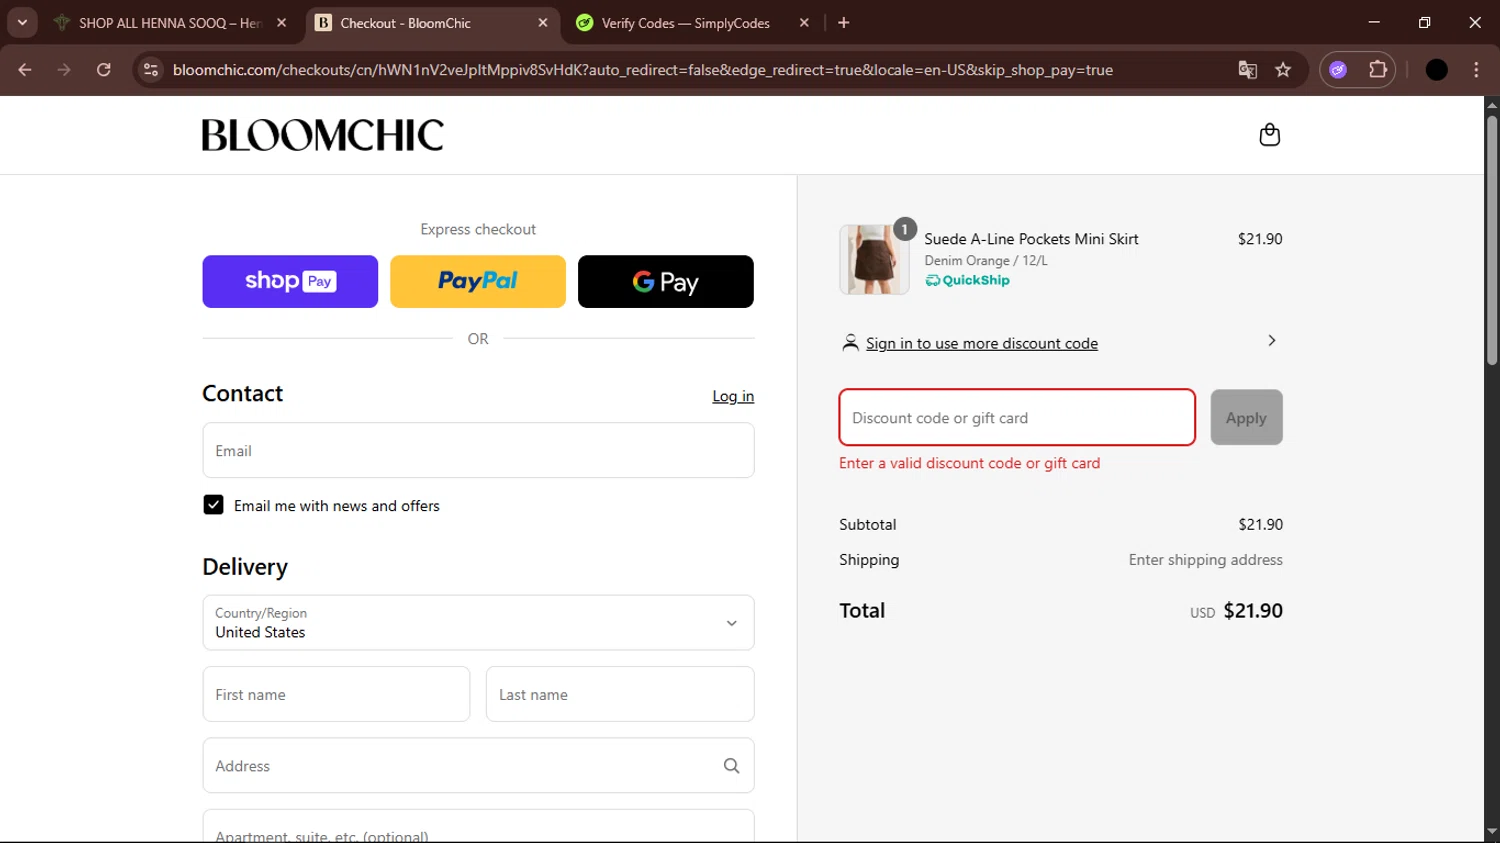Click the Apply discount button
This screenshot has height=843, width=1500.
point(1246,417)
